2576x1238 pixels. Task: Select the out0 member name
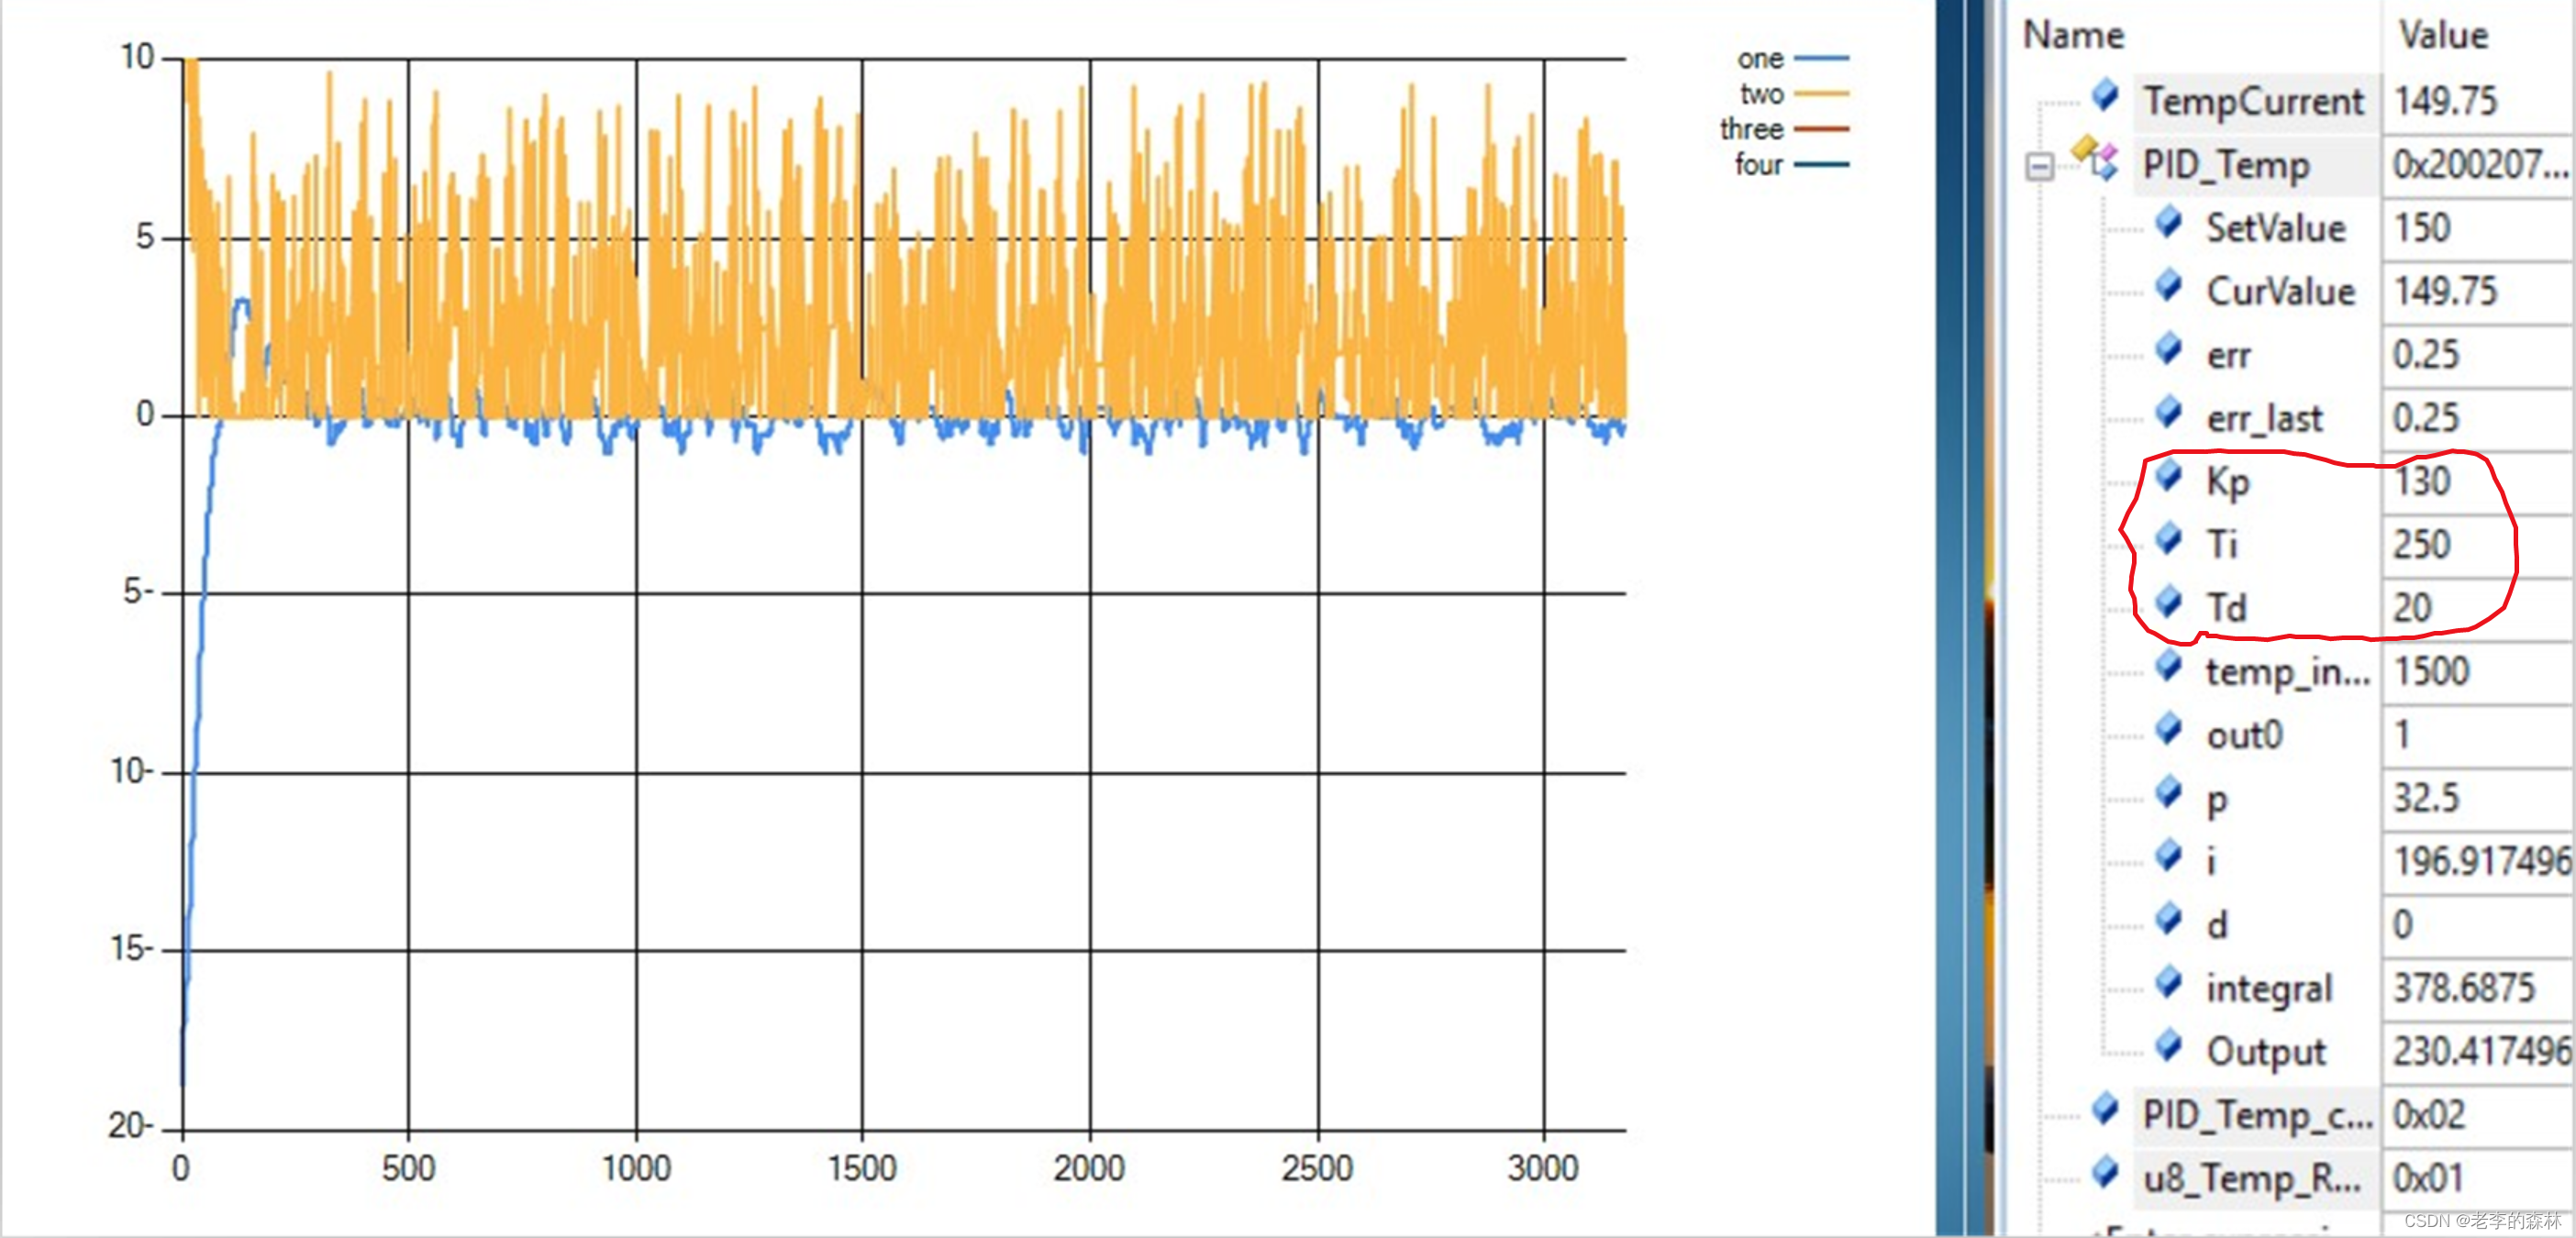tap(2244, 736)
